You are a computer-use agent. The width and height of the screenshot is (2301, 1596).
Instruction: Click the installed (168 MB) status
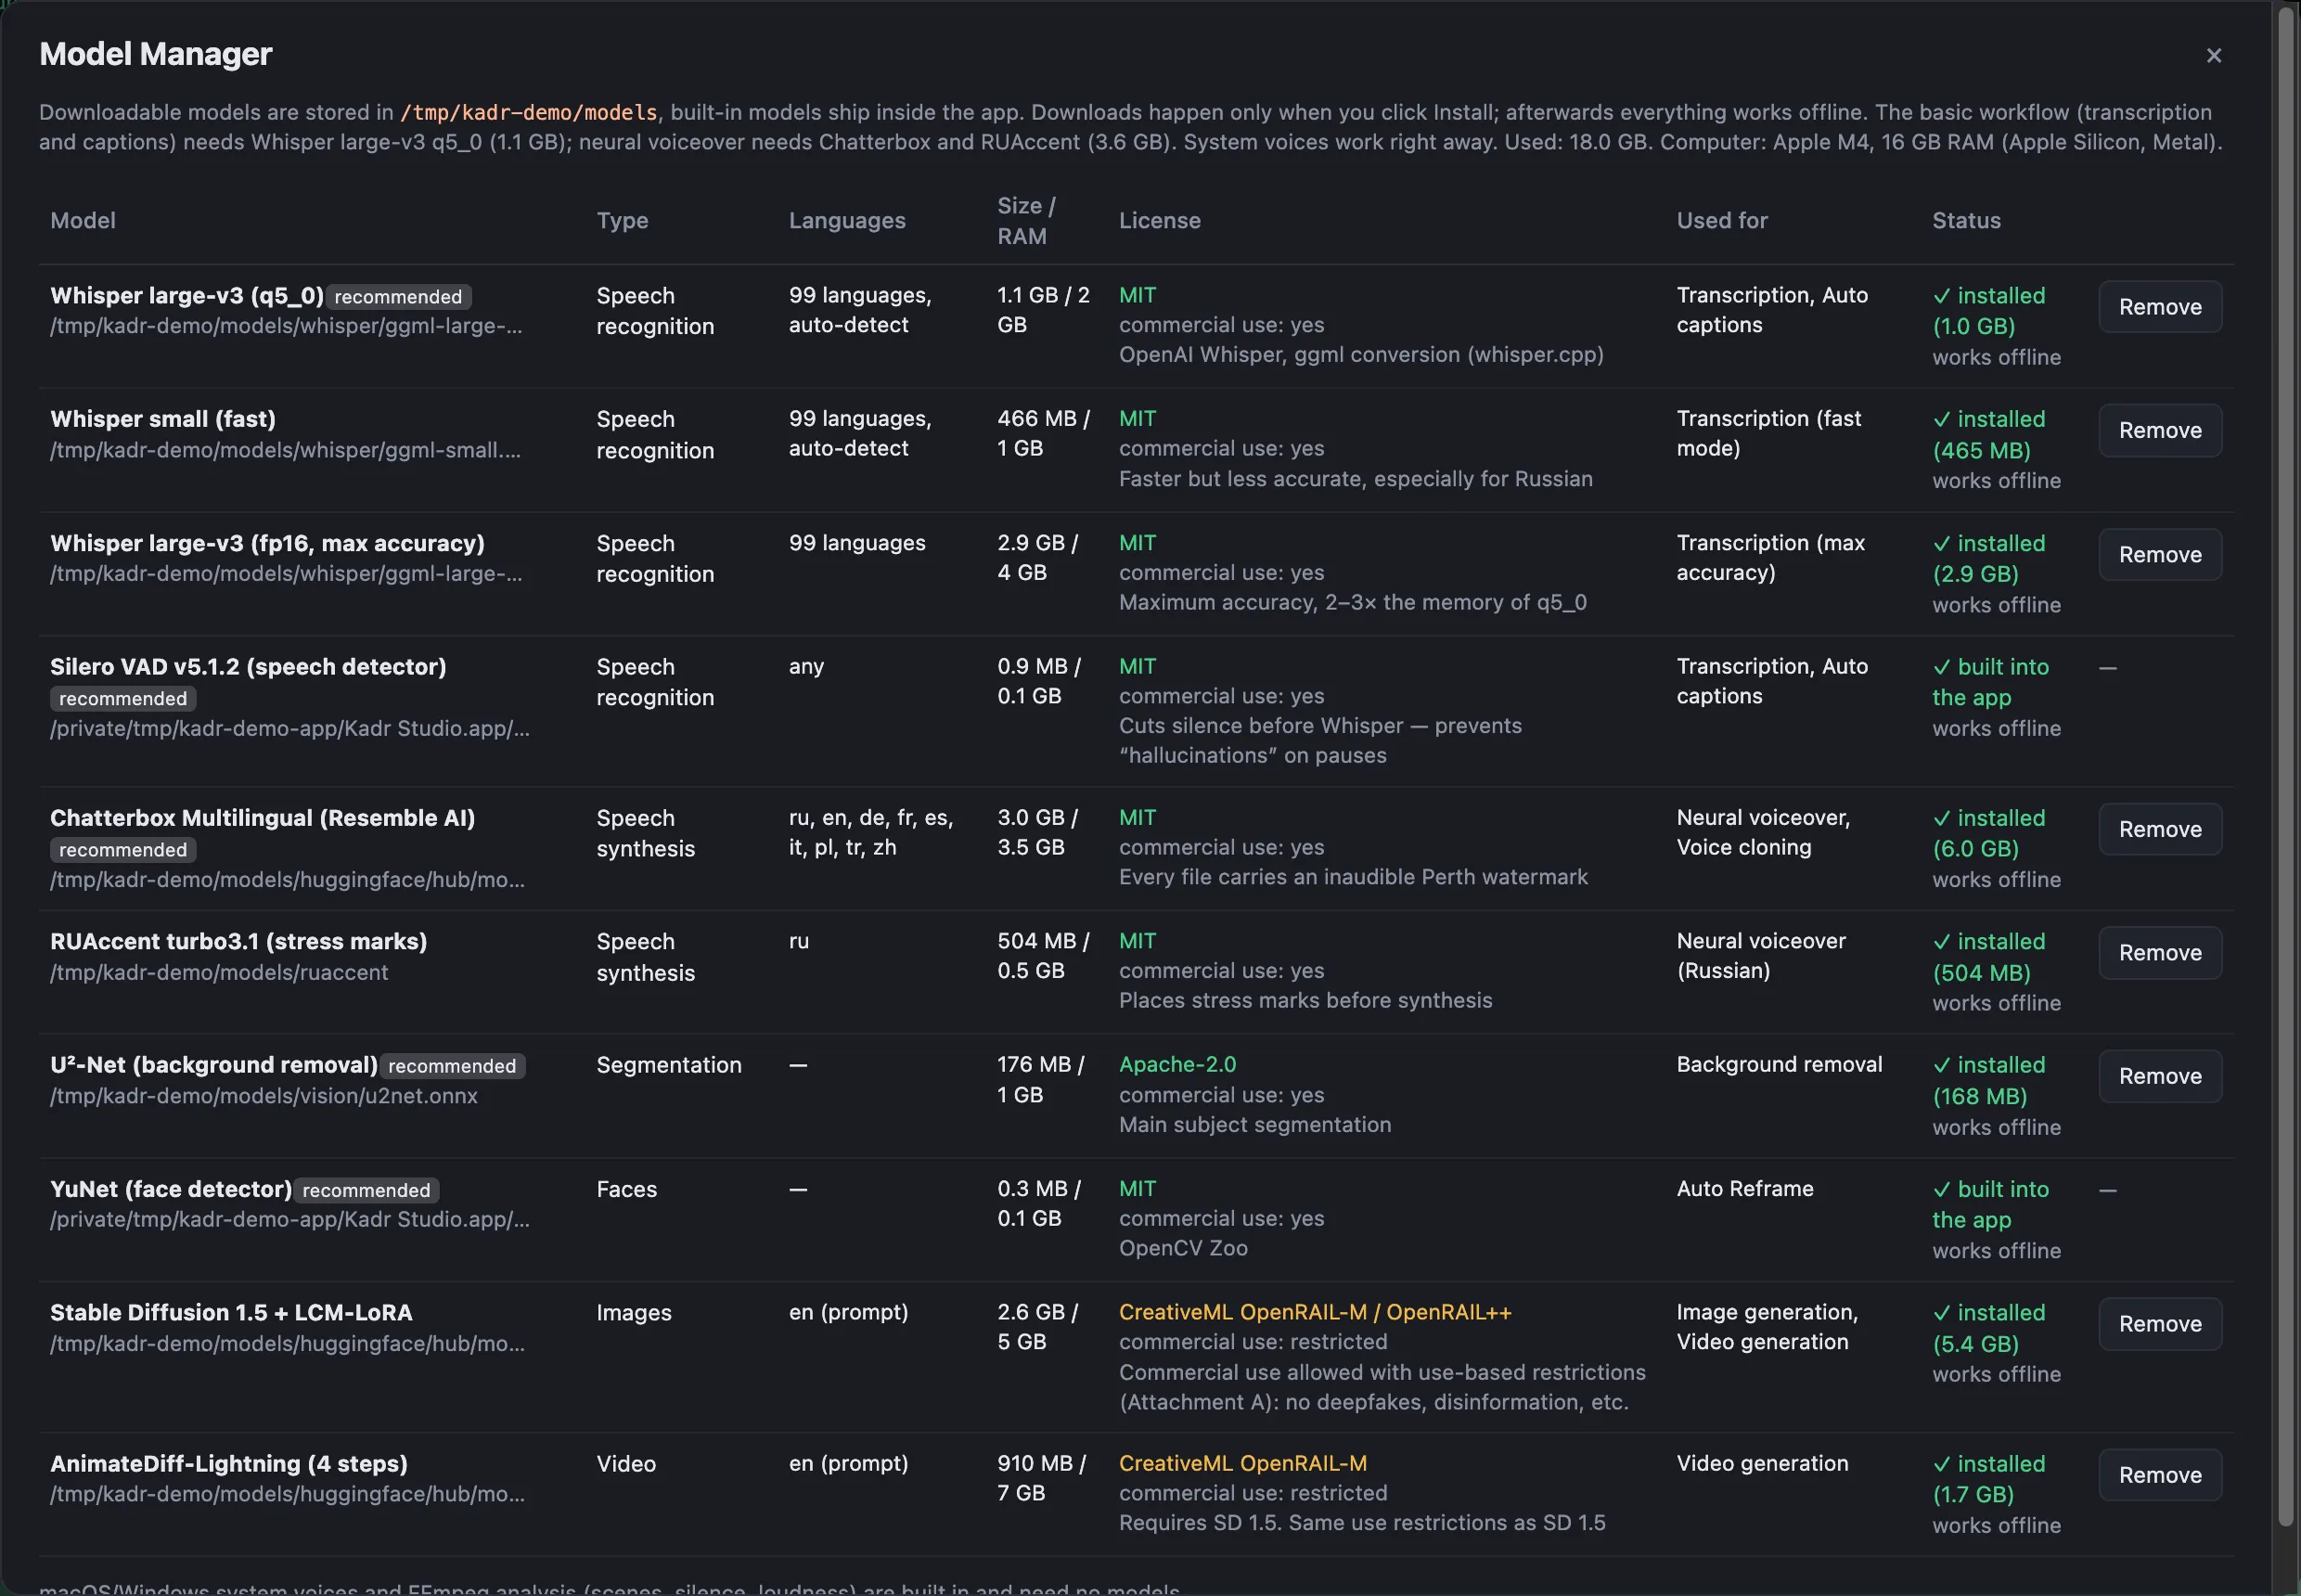tap(1988, 1081)
